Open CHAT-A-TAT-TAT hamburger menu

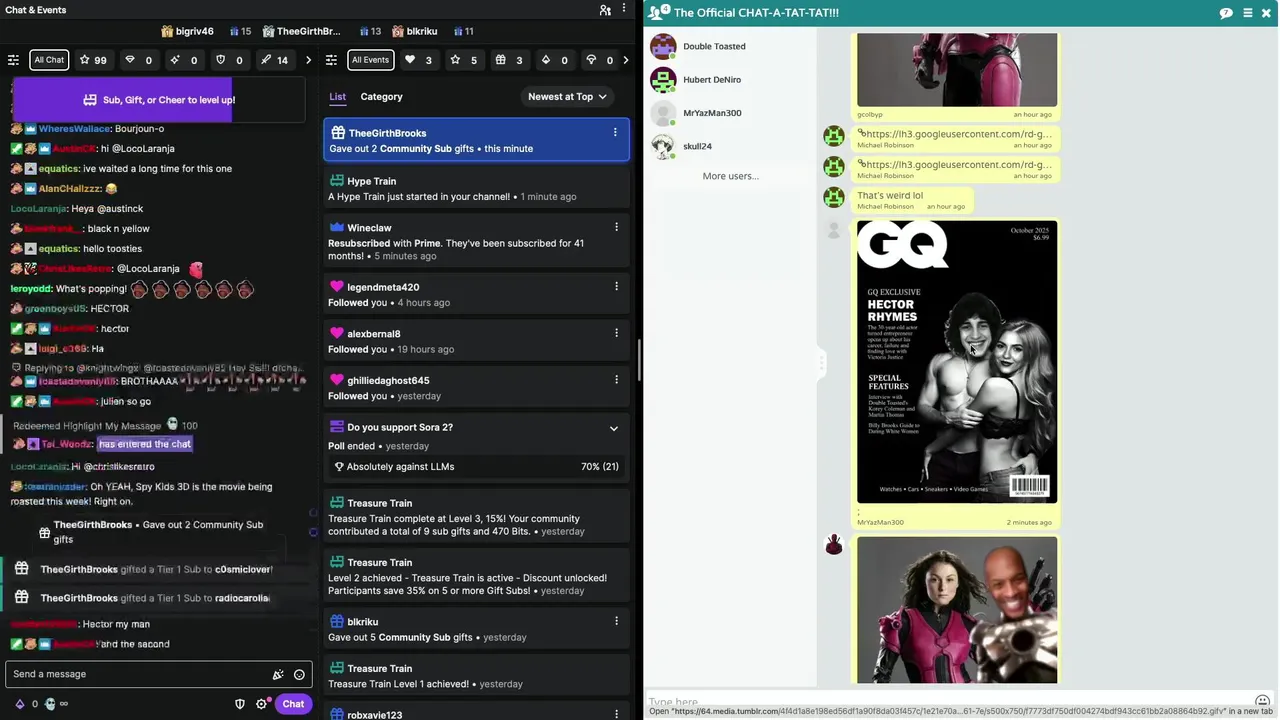[1248, 13]
